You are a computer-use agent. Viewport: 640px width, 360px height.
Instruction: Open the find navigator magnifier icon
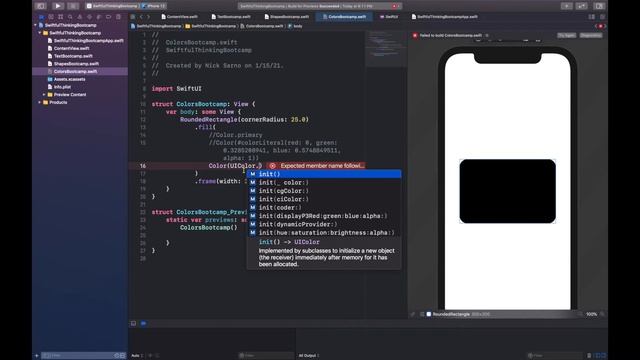70,17
